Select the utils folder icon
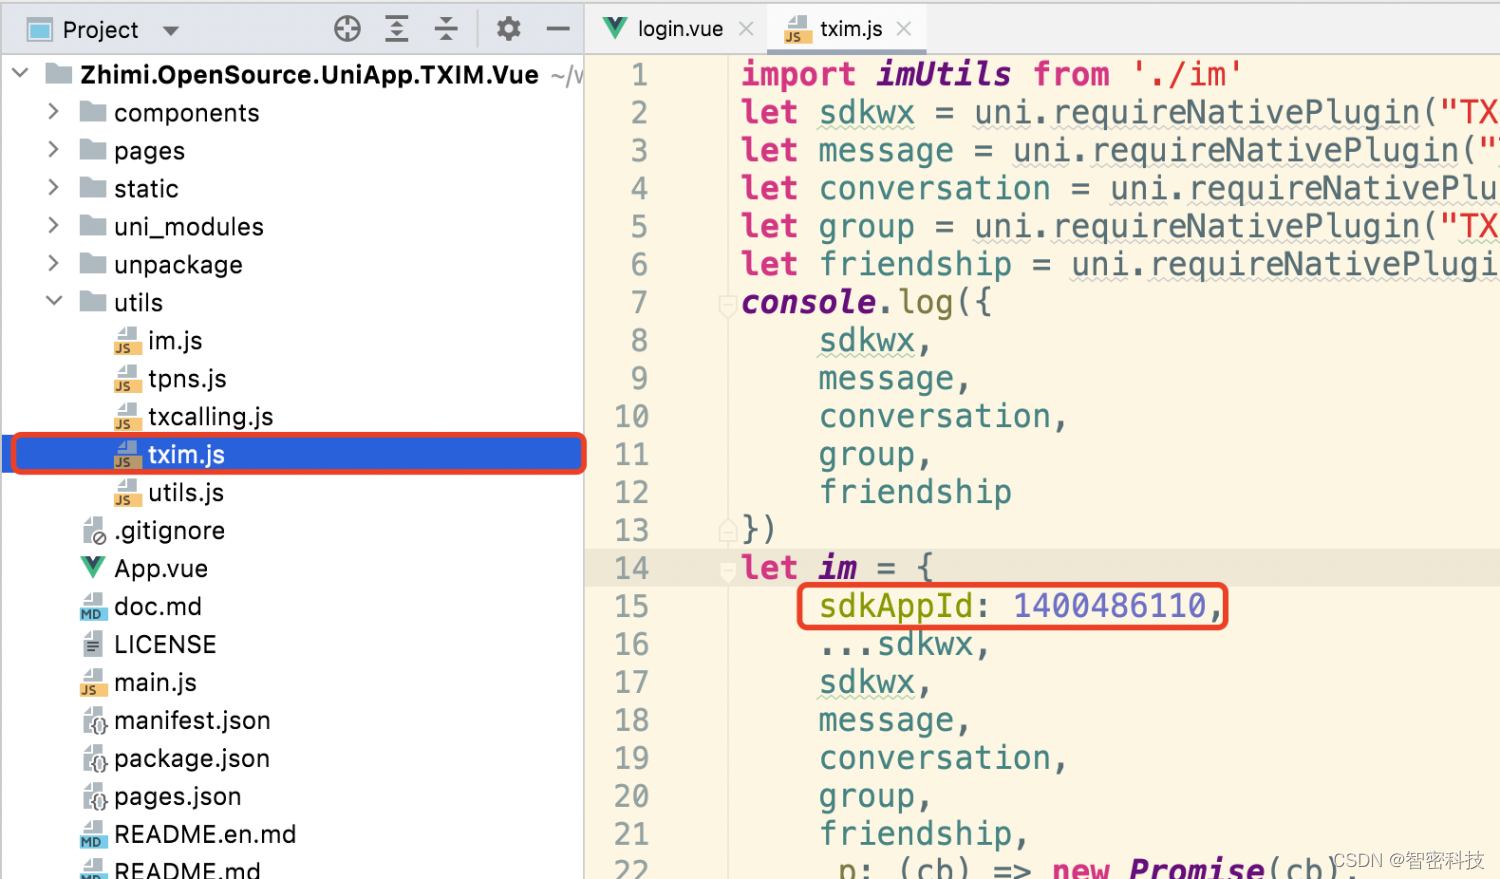The image size is (1500, 879). coord(93,301)
